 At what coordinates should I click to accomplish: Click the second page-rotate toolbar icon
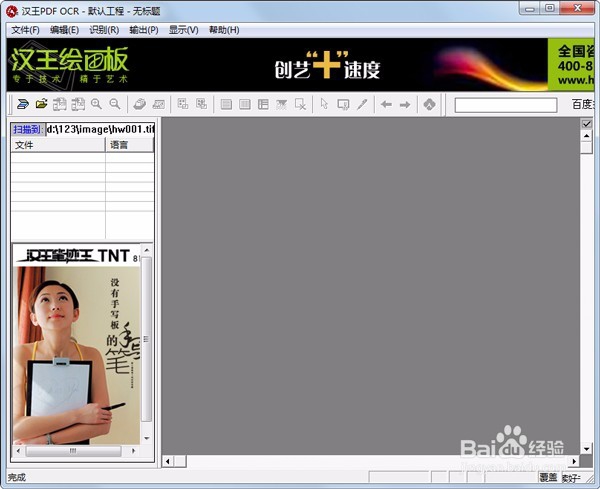(78, 104)
